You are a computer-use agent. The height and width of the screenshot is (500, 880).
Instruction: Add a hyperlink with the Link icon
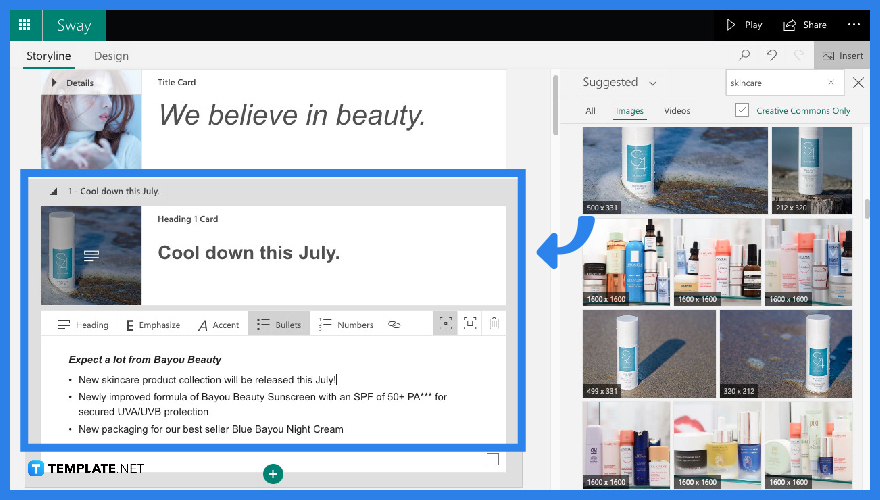394,324
